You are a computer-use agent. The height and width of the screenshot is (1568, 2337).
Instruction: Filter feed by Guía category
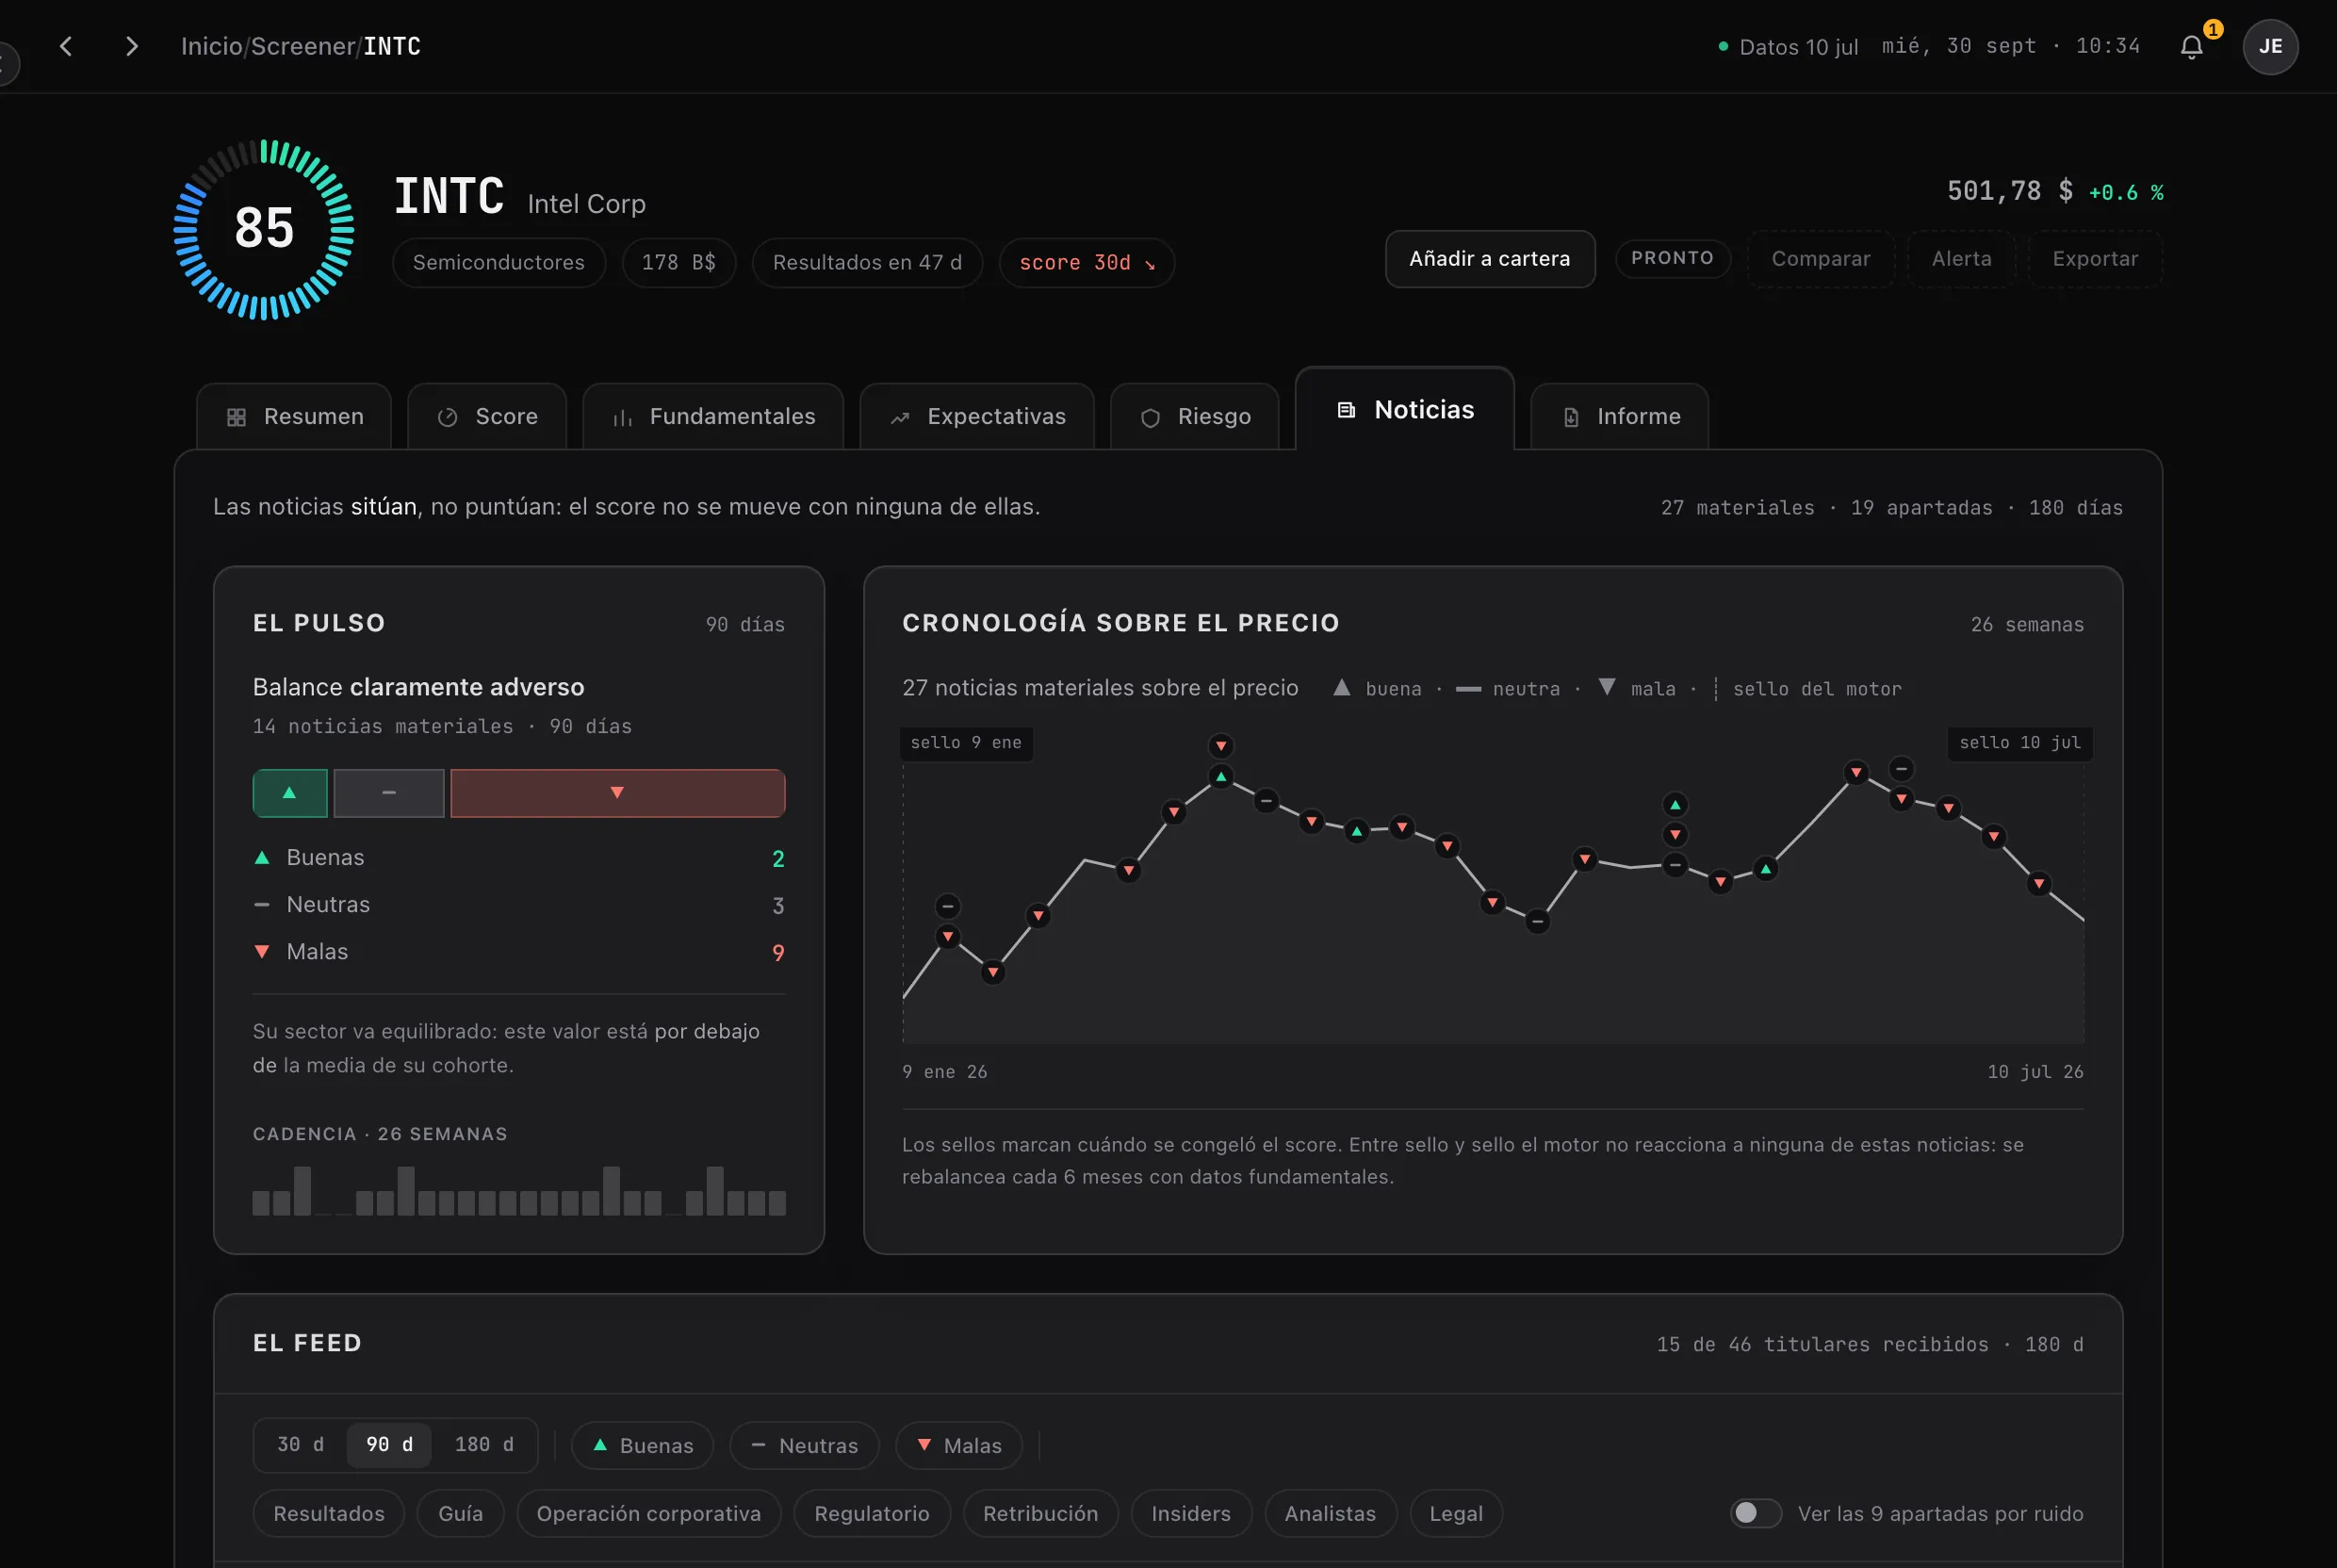pos(461,1514)
